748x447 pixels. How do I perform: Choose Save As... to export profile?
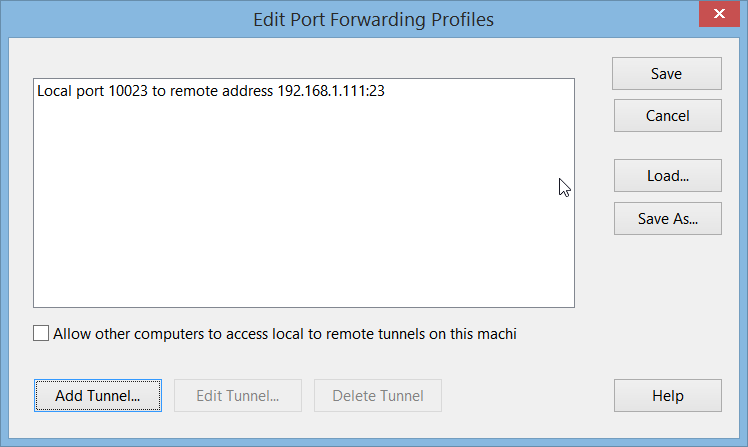pos(667,218)
